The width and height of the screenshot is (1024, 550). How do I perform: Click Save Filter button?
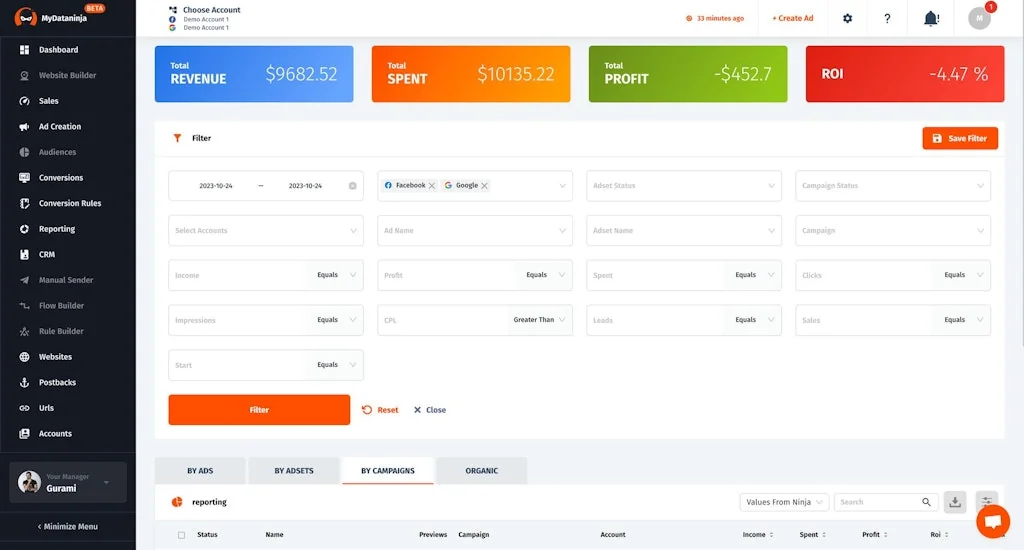click(960, 138)
